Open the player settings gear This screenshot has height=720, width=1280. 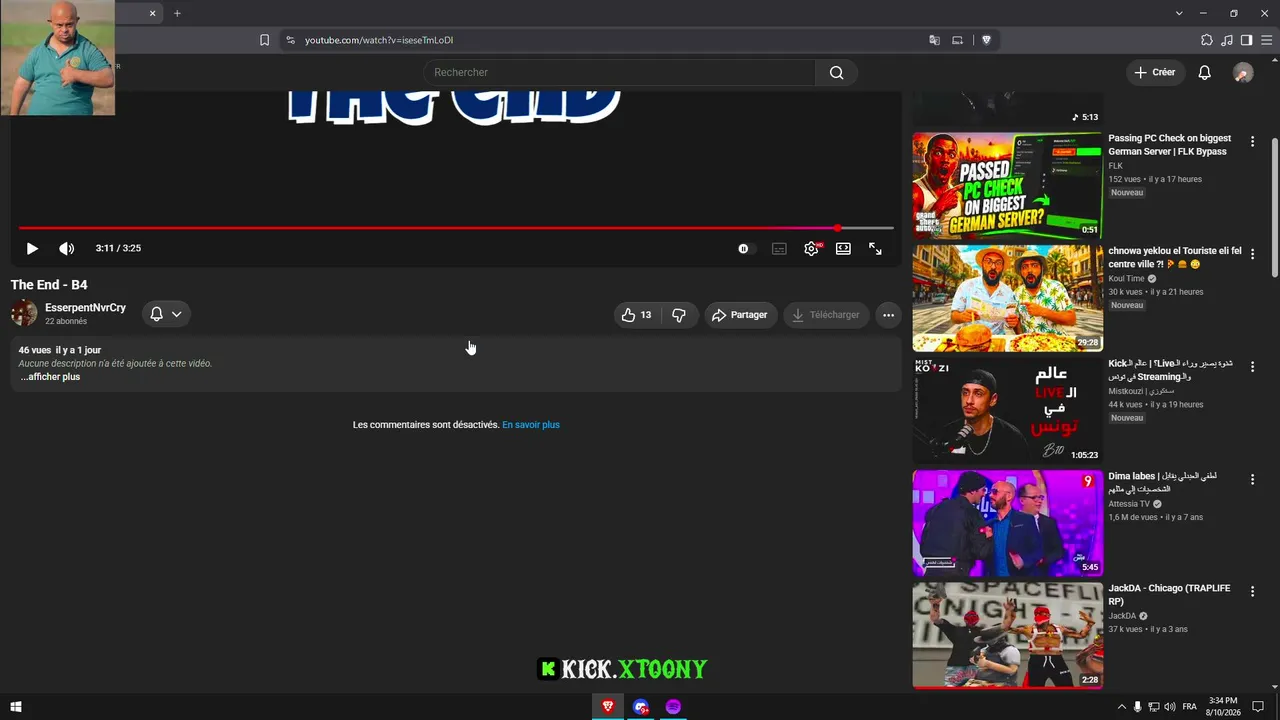[x=811, y=249]
